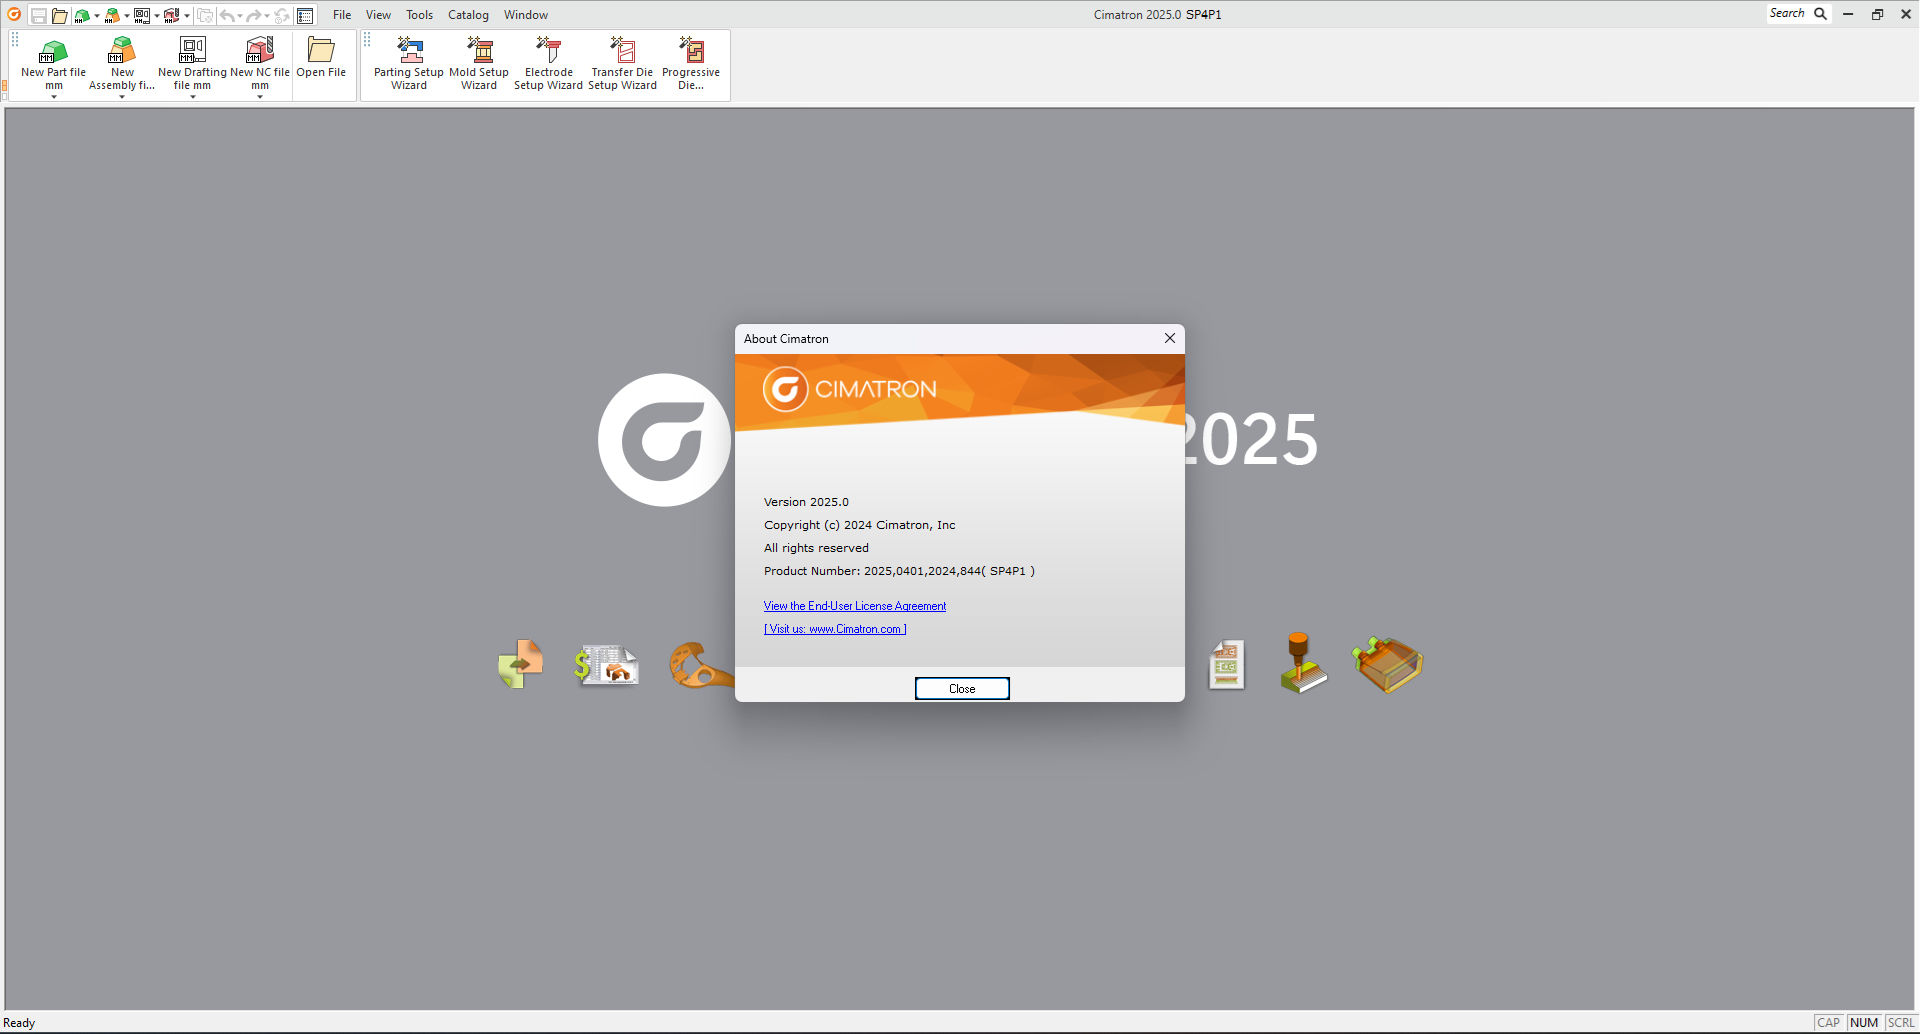
Task: Start the Electrode Setup Wizard
Action: [x=548, y=63]
